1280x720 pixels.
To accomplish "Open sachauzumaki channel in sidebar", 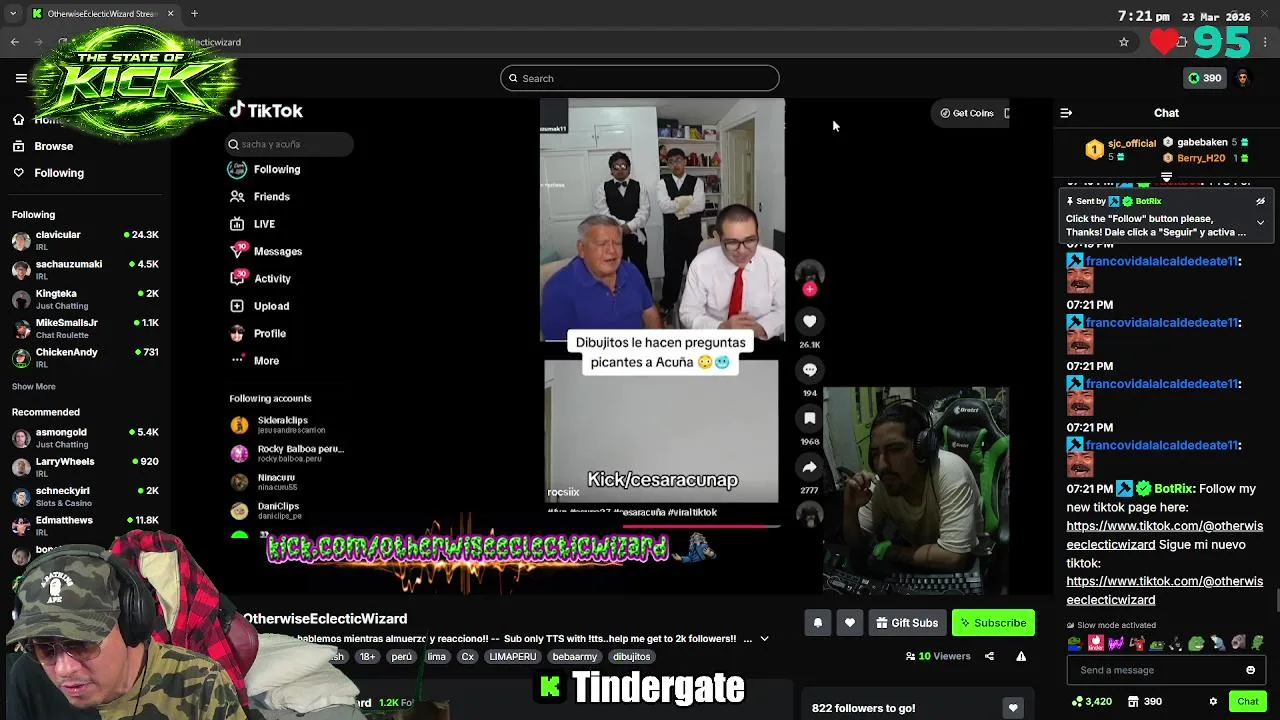I will pyautogui.click(x=85, y=270).
